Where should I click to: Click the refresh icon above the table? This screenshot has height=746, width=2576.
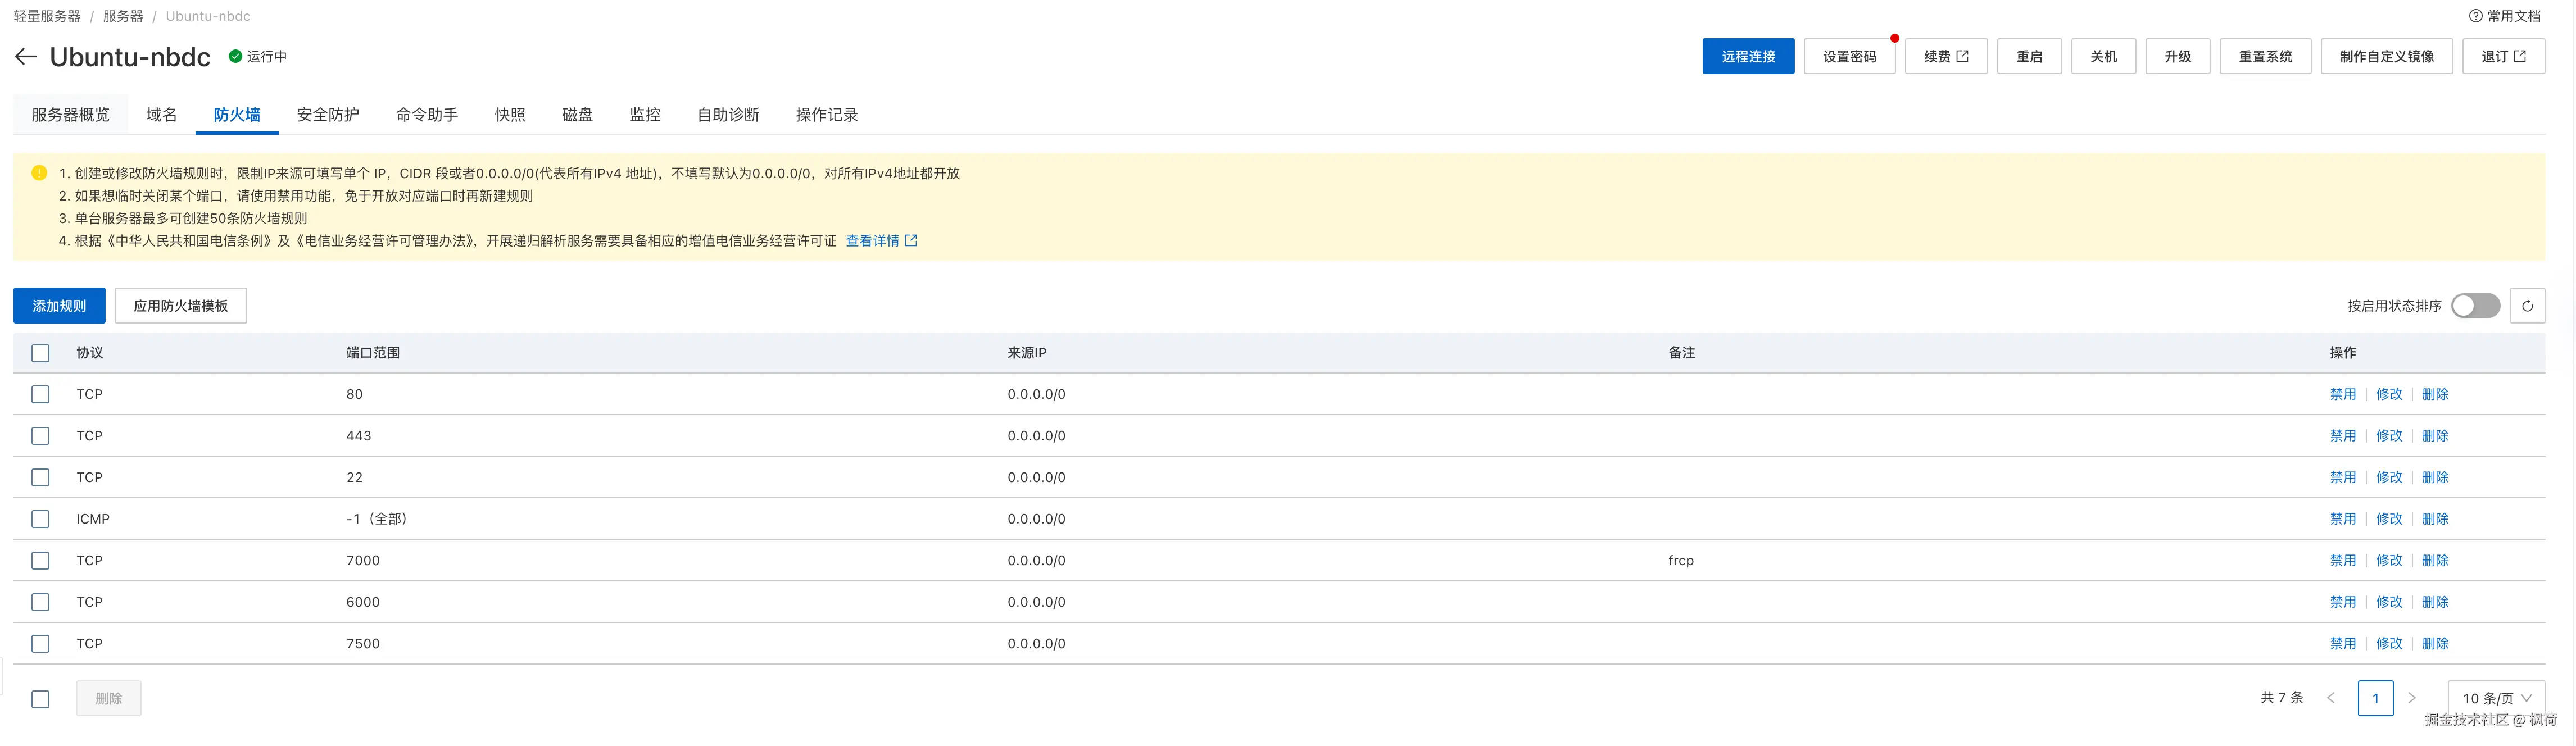click(x=2527, y=306)
